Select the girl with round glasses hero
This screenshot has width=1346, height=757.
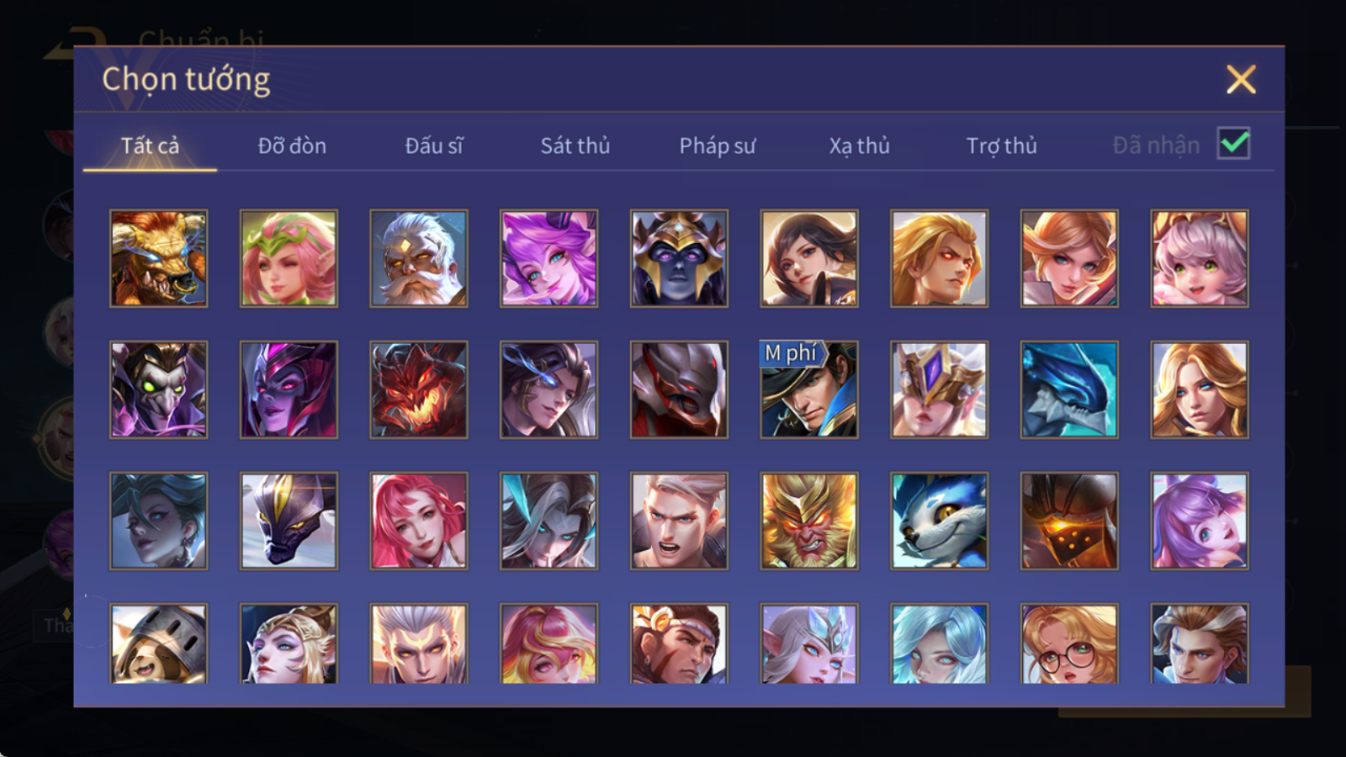[x=1069, y=644]
